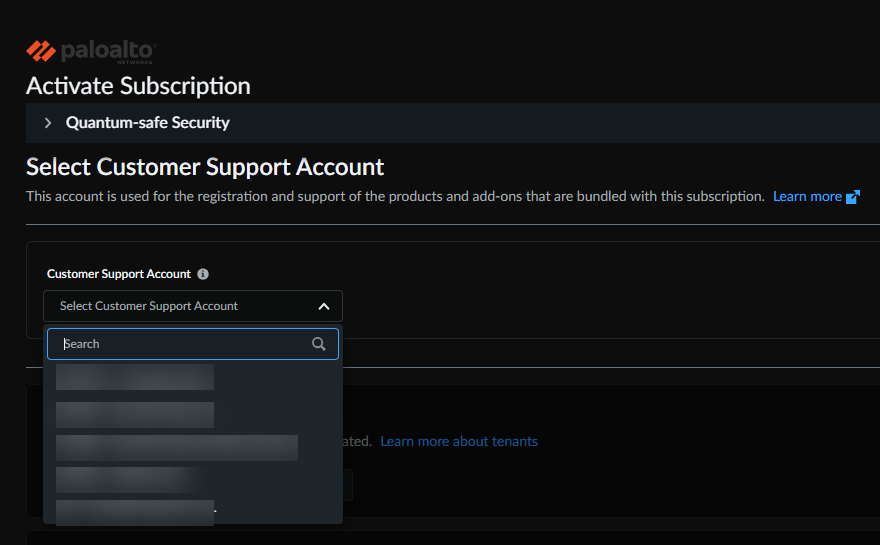The width and height of the screenshot is (880, 545).
Task: Click the external link icon beside Learn more
Action: (853, 197)
